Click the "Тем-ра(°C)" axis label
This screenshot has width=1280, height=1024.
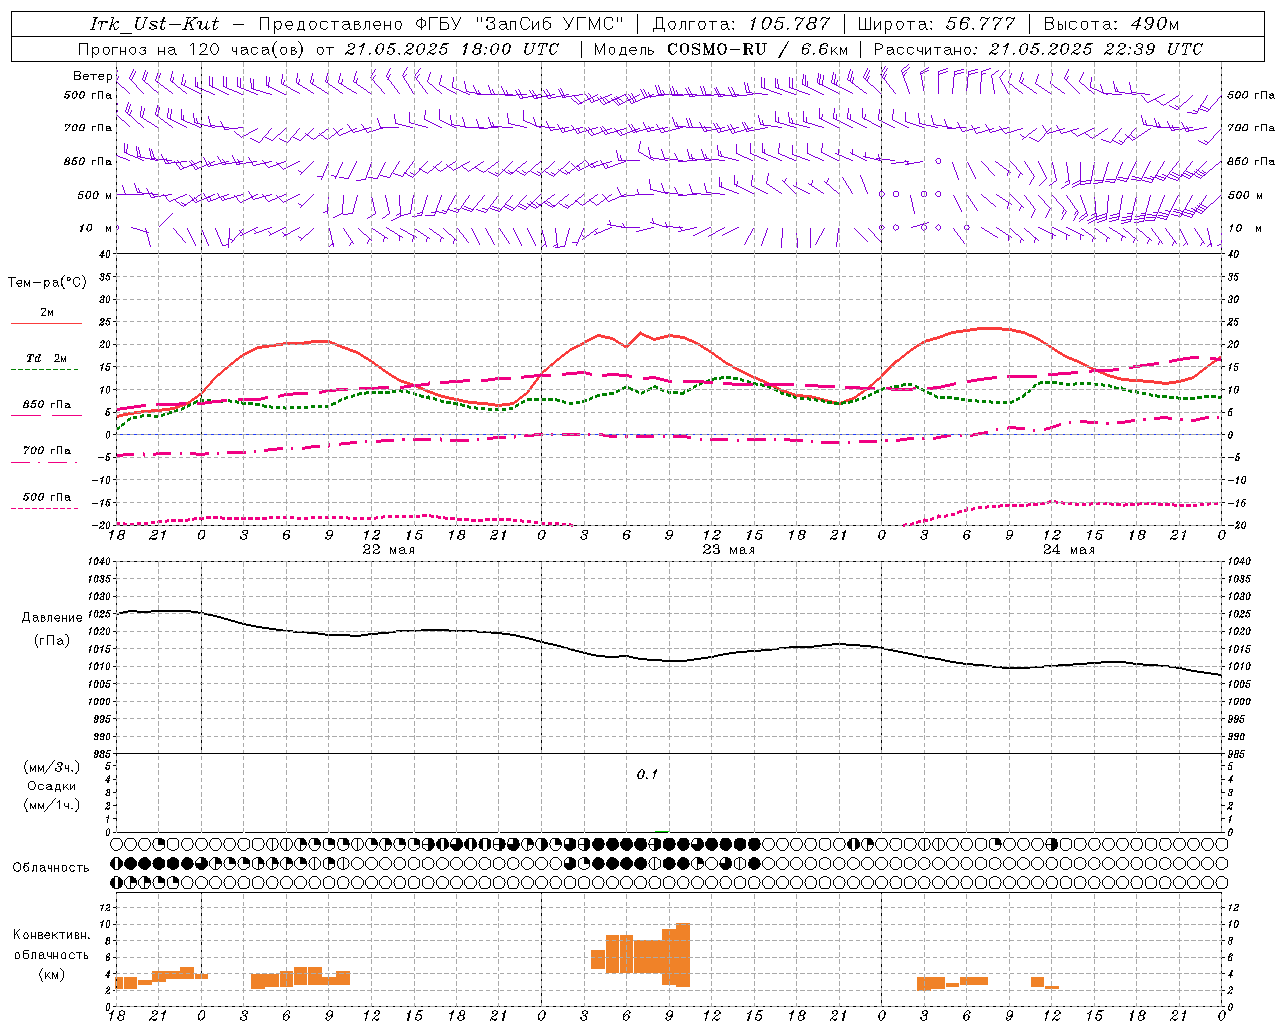click(x=47, y=283)
